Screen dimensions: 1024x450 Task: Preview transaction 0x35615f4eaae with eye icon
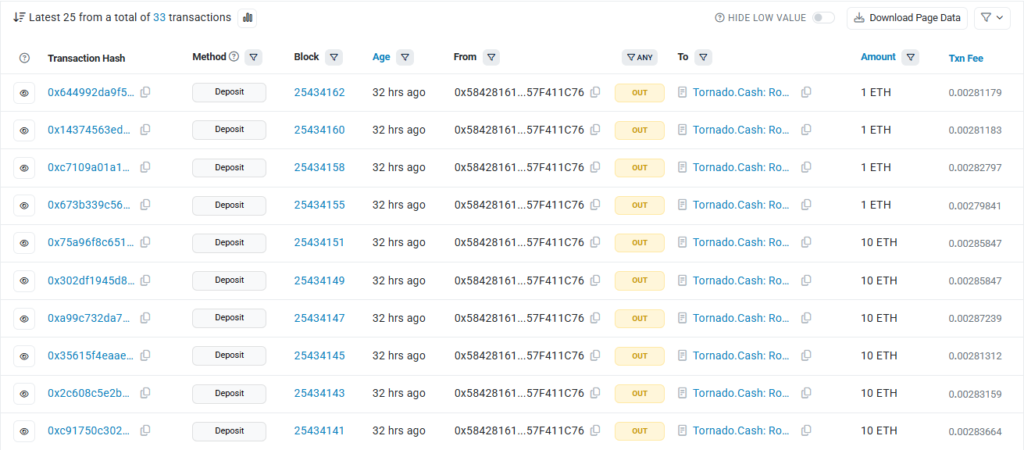click(24, 356)
